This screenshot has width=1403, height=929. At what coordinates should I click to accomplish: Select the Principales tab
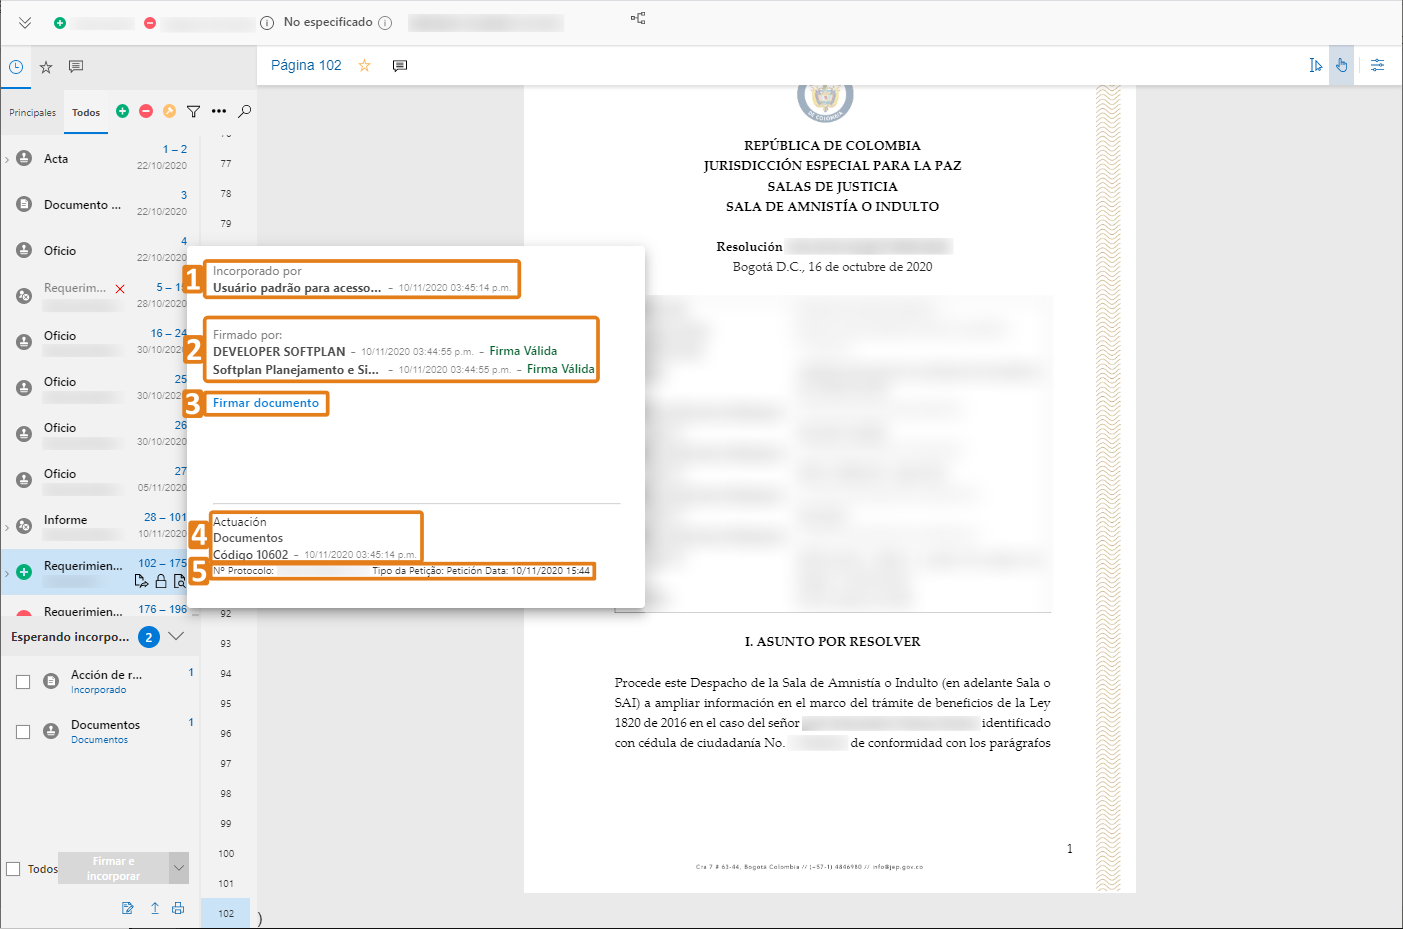coord(33,112)
